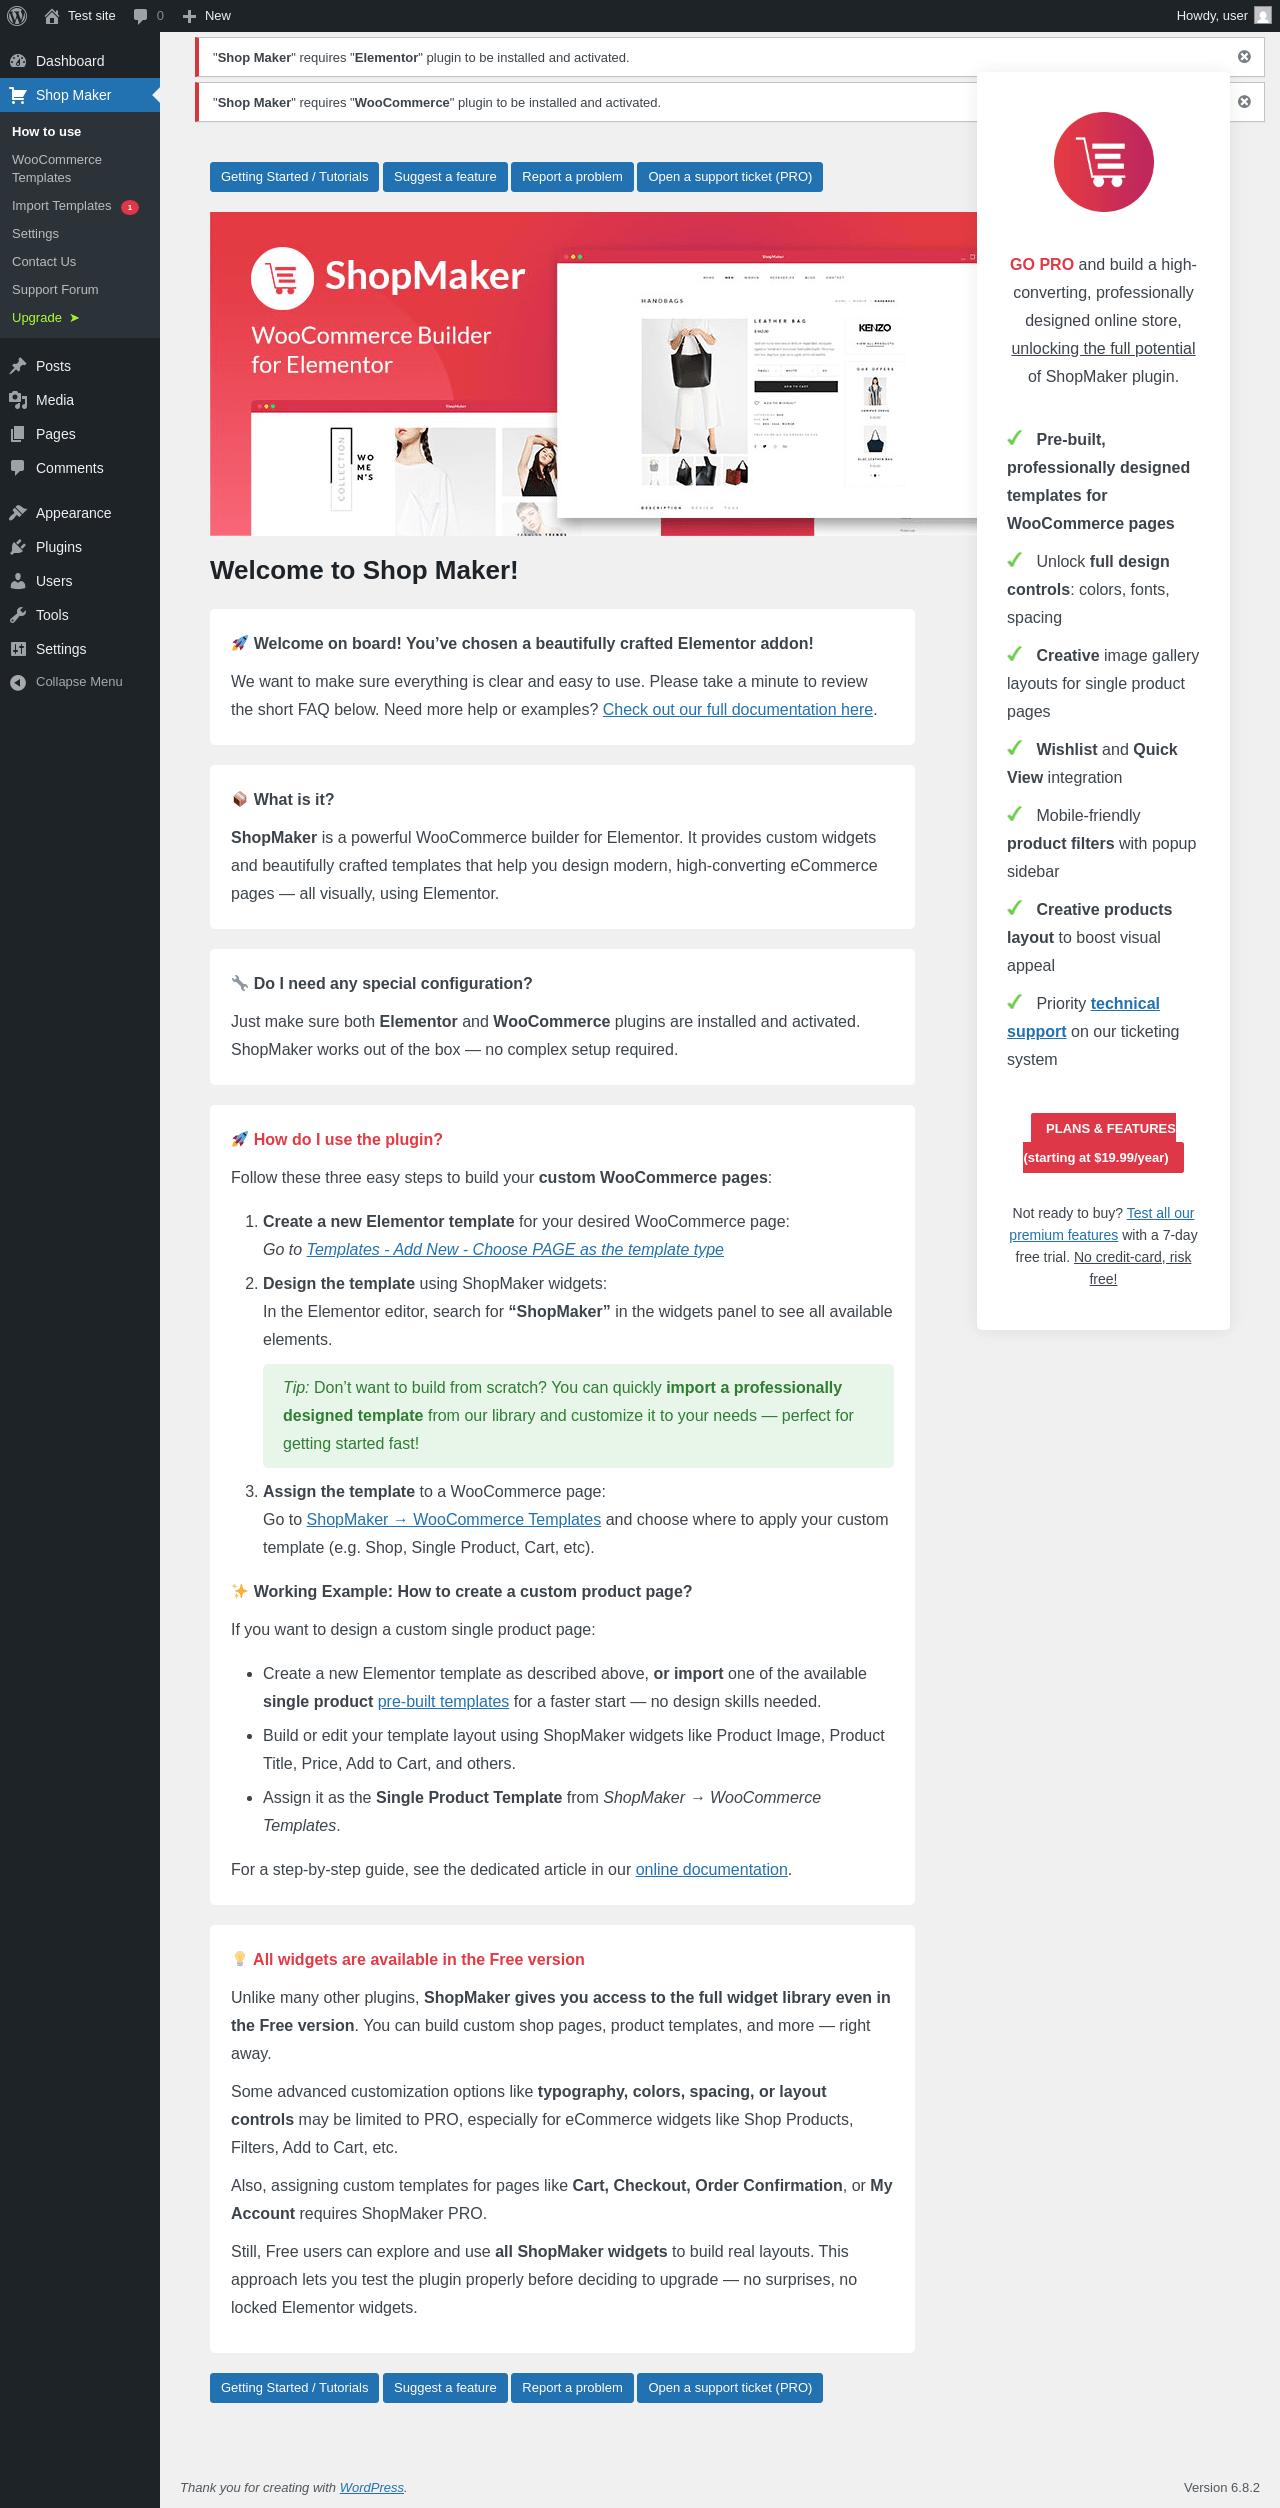Screen dimensions: 1280x2508
Task: Click top Suggest a feature button
Action: click(445, 177)
